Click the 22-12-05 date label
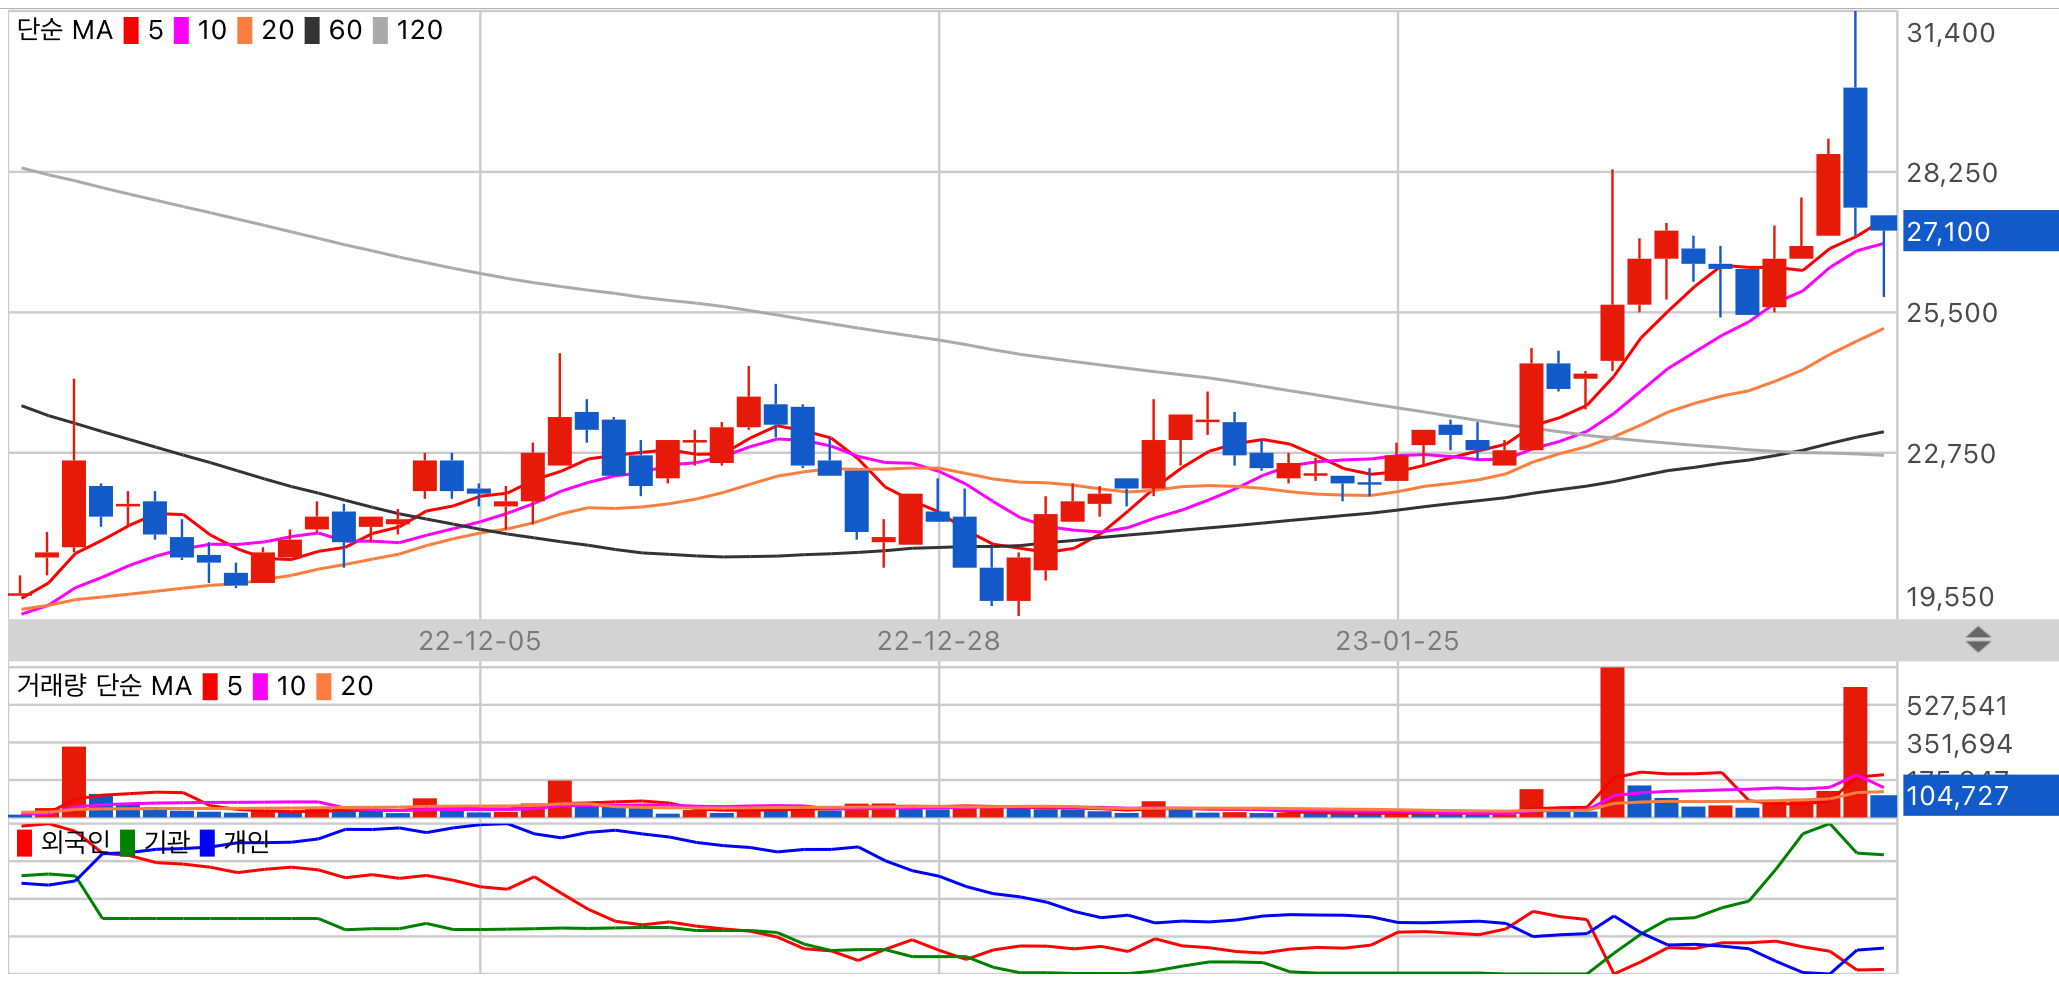Screen dimensions: 2059x993 479,641
